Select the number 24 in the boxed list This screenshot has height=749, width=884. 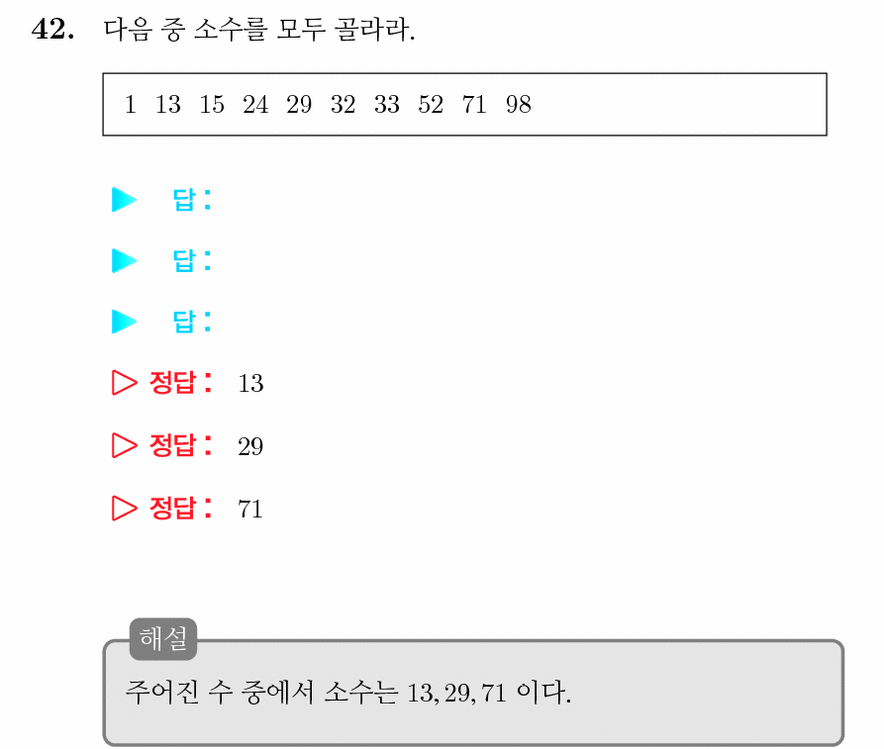[x=255, y=104]
